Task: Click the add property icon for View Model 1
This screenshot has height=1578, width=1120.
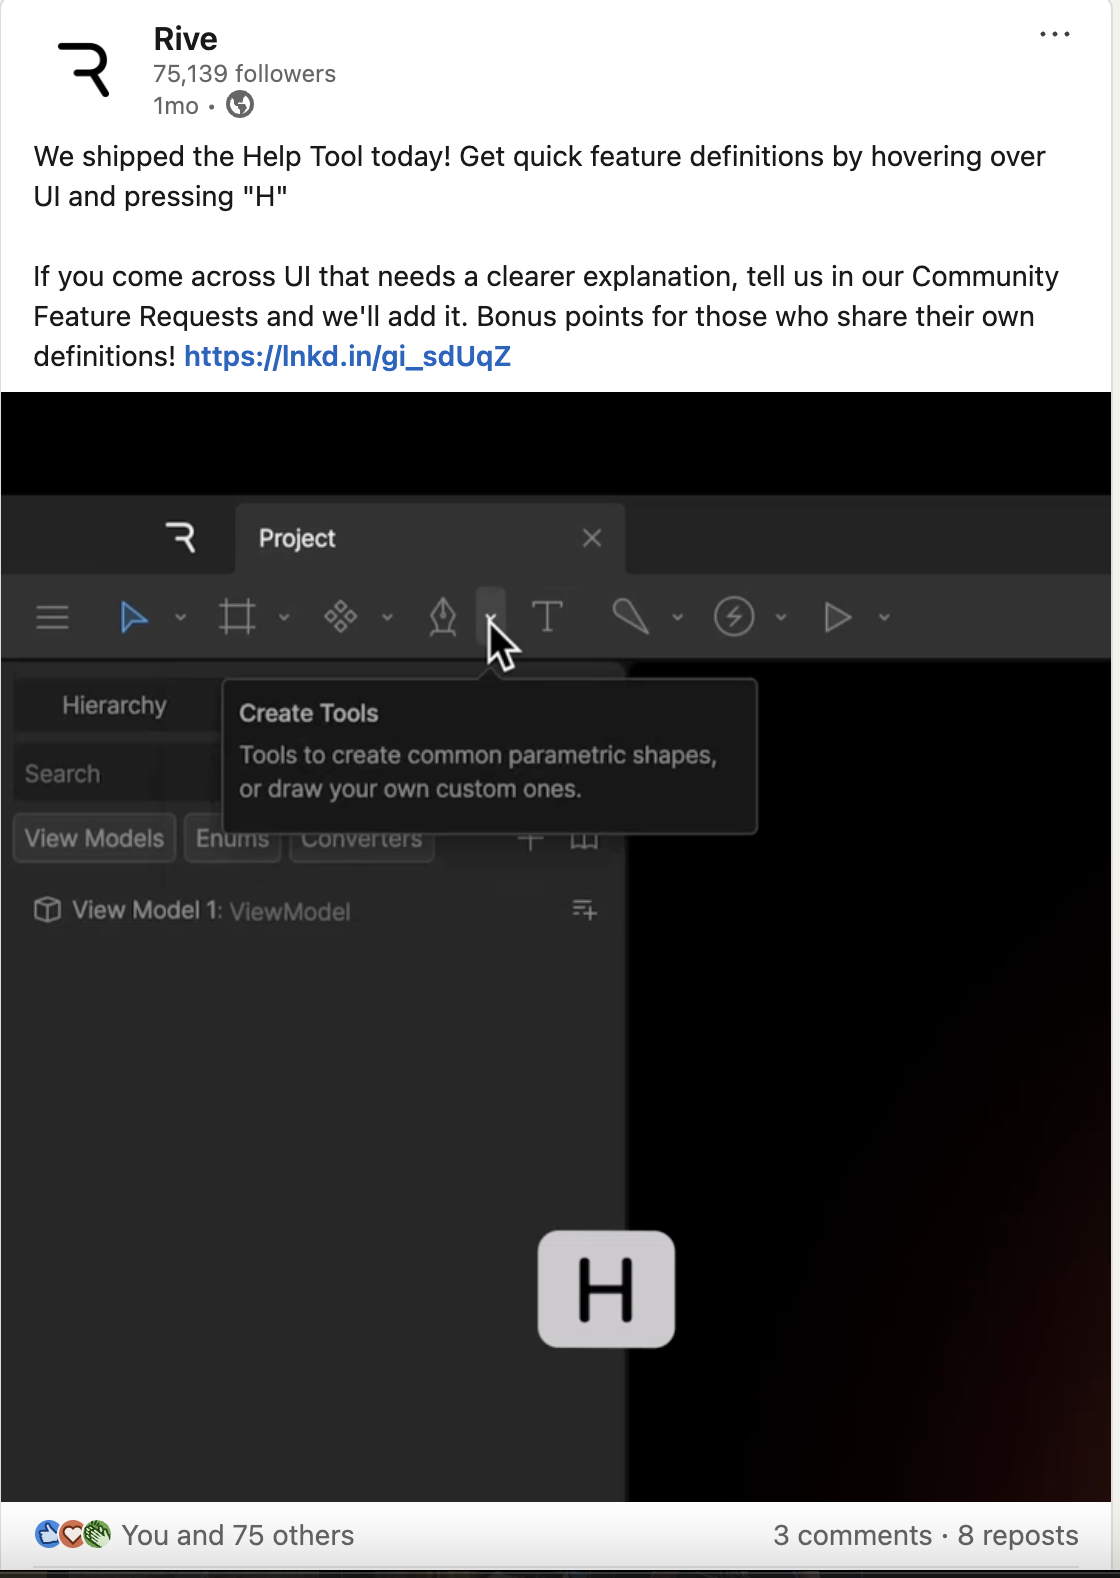Action: (584, 910)
